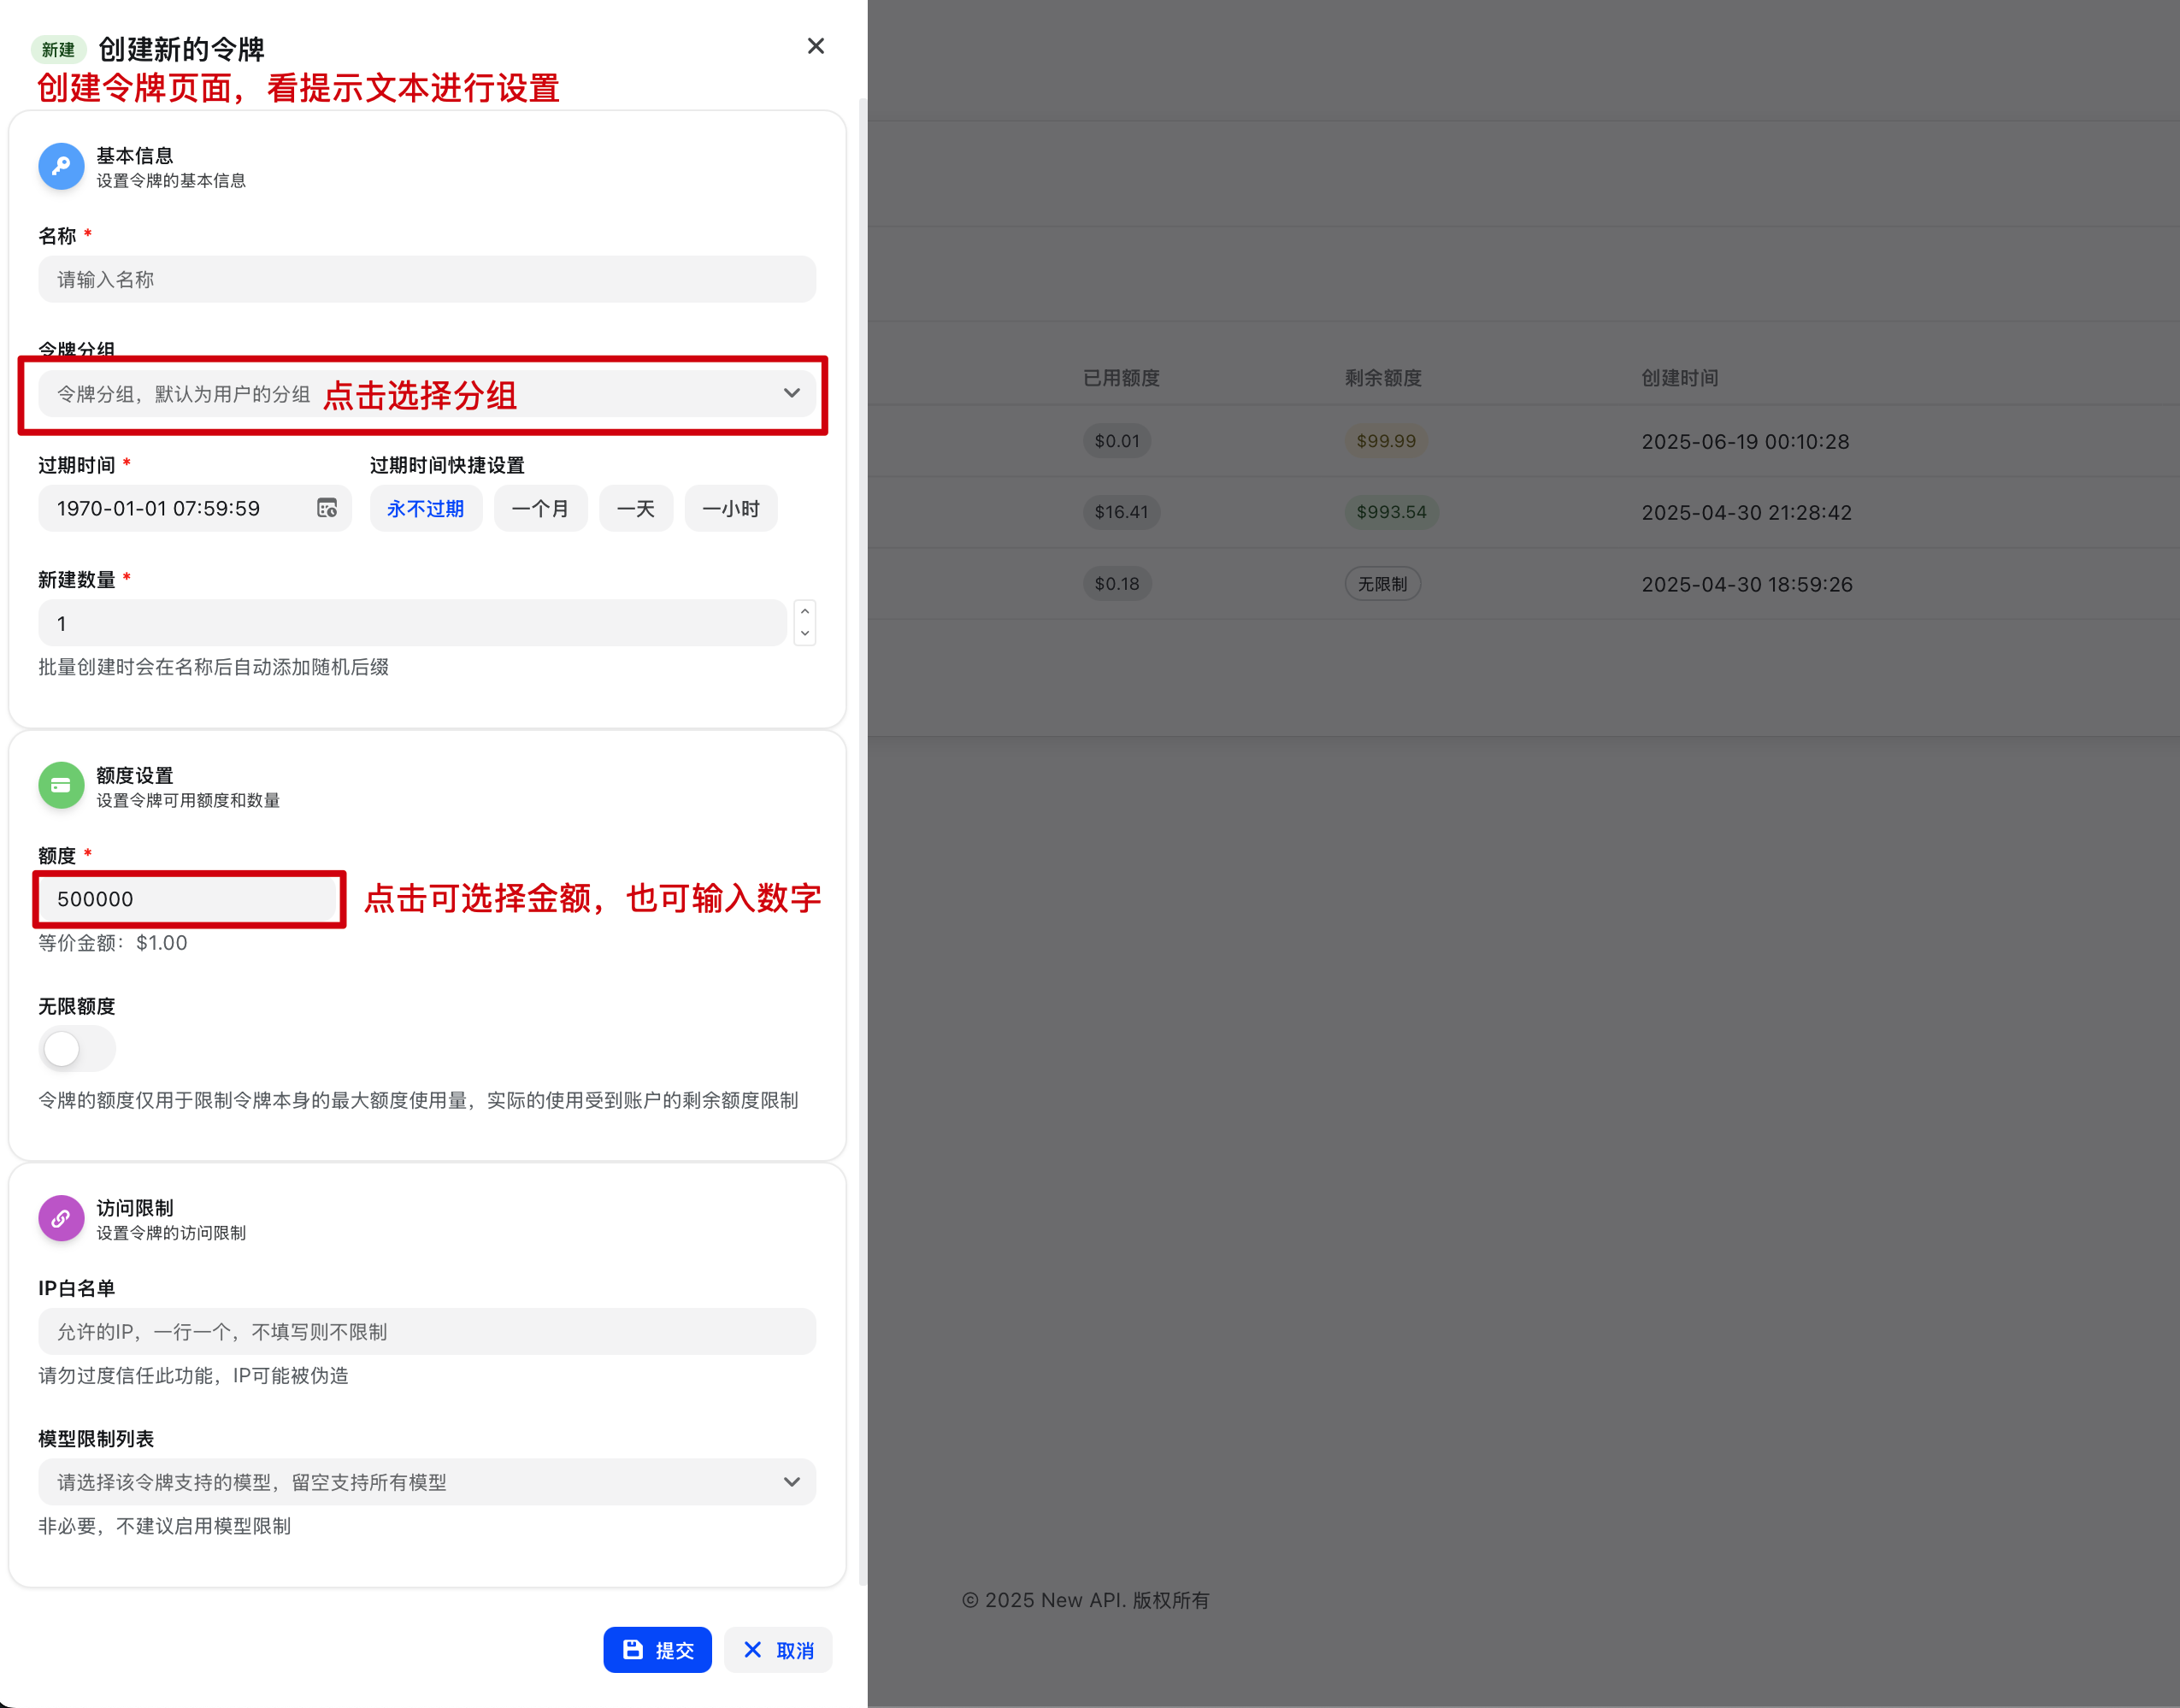This screenshot has width=2180, height=1708.
Task: Open the calendar picker in 过期时间 field
Action: [327, 508]
